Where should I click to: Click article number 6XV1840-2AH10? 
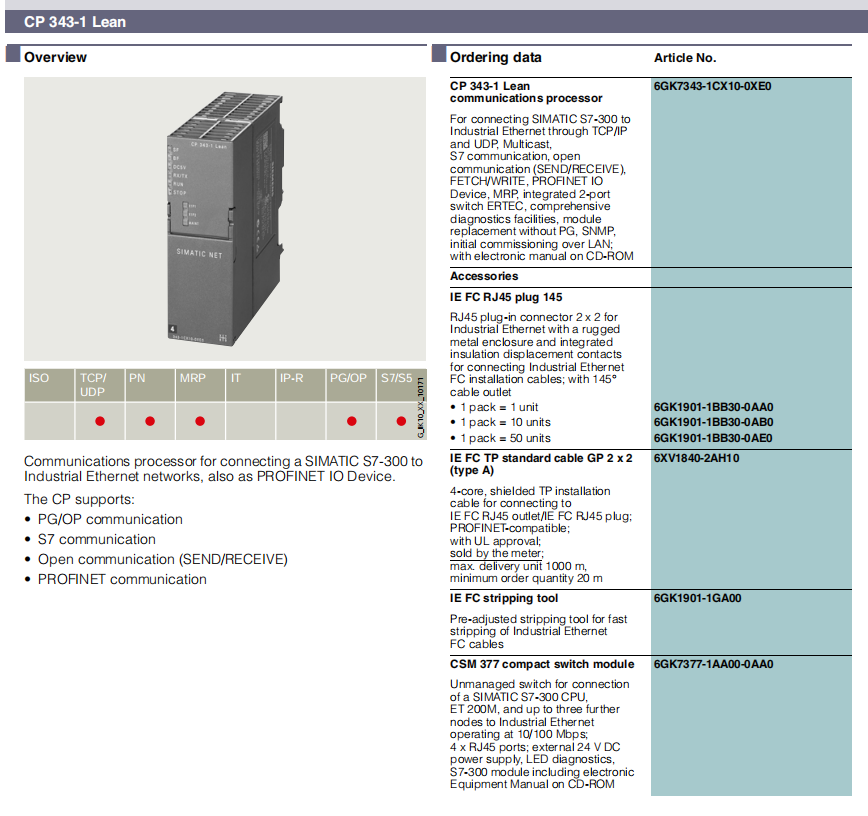click(x=696, y=458)
